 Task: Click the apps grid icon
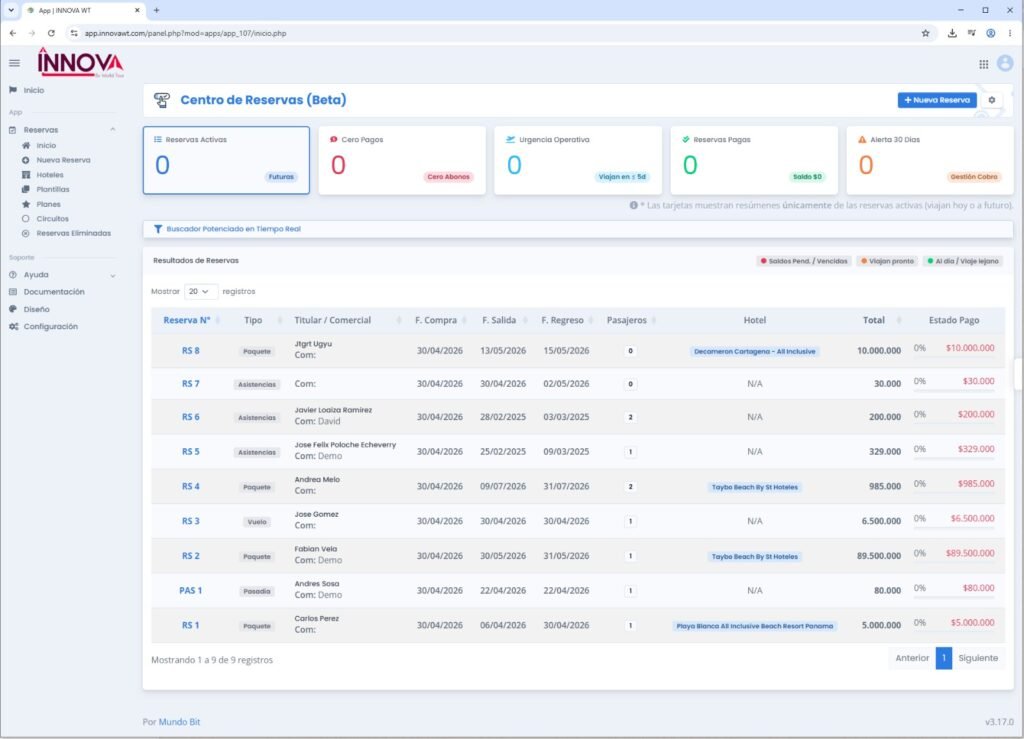coord(984,64)
